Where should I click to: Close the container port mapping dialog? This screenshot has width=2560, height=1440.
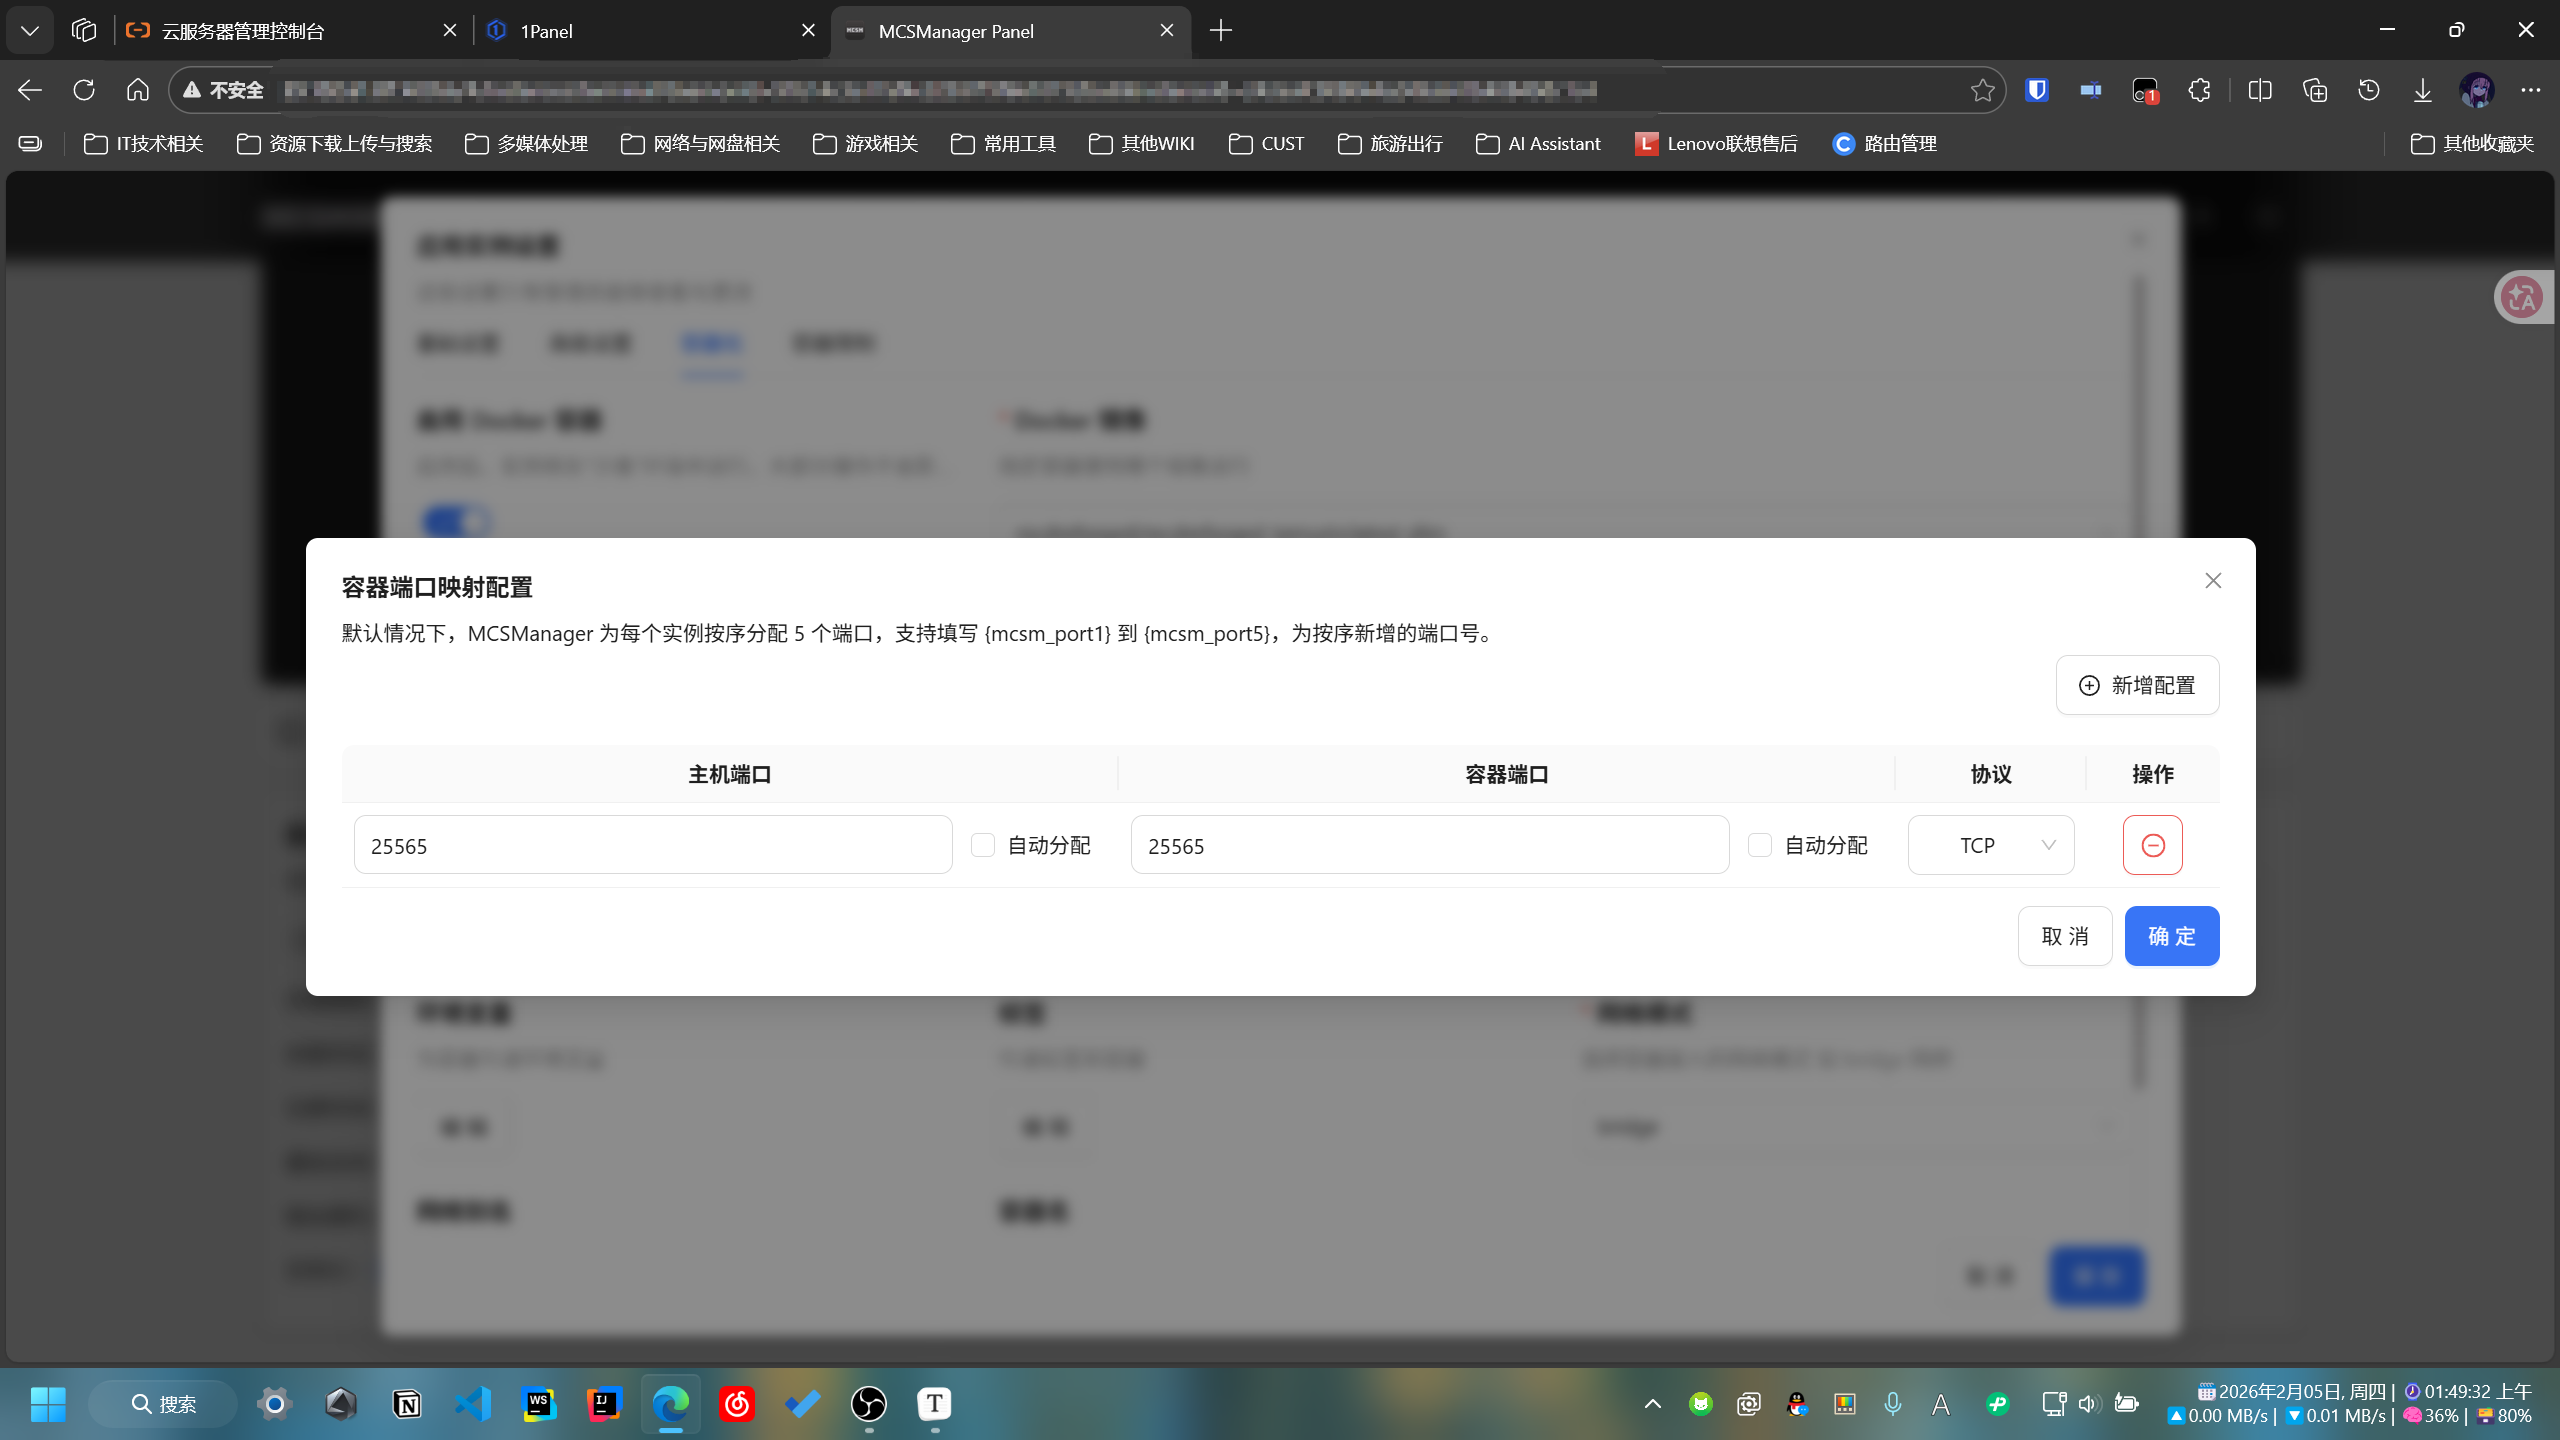click(x=2212, y=581)
